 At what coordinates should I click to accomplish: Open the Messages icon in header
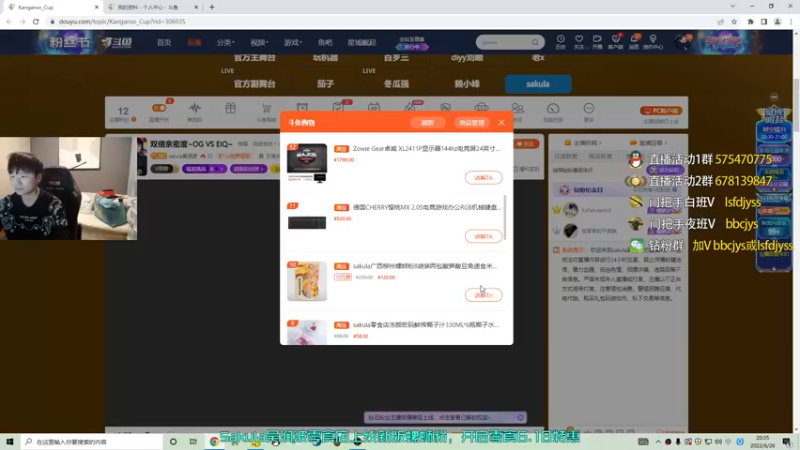[x=634, y=39]
